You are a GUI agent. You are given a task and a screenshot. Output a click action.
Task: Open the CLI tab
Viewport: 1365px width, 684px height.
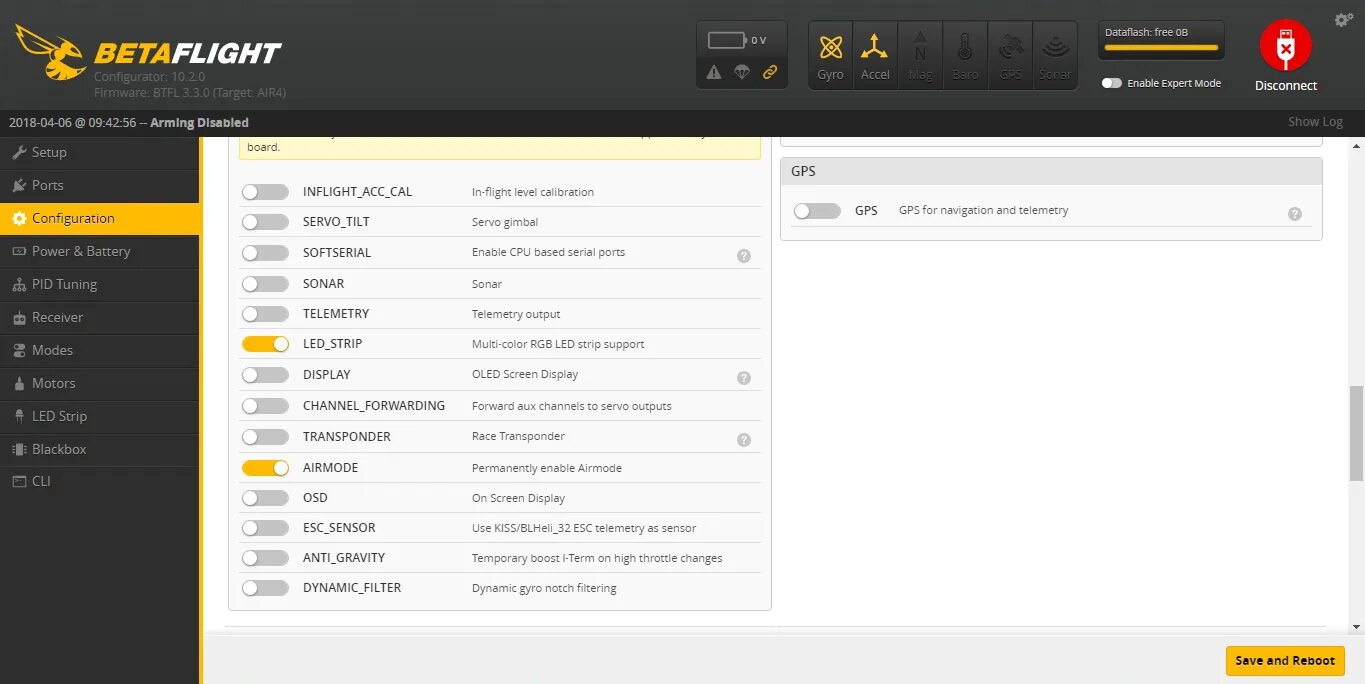pyautogui.click(x=100, y=482)
